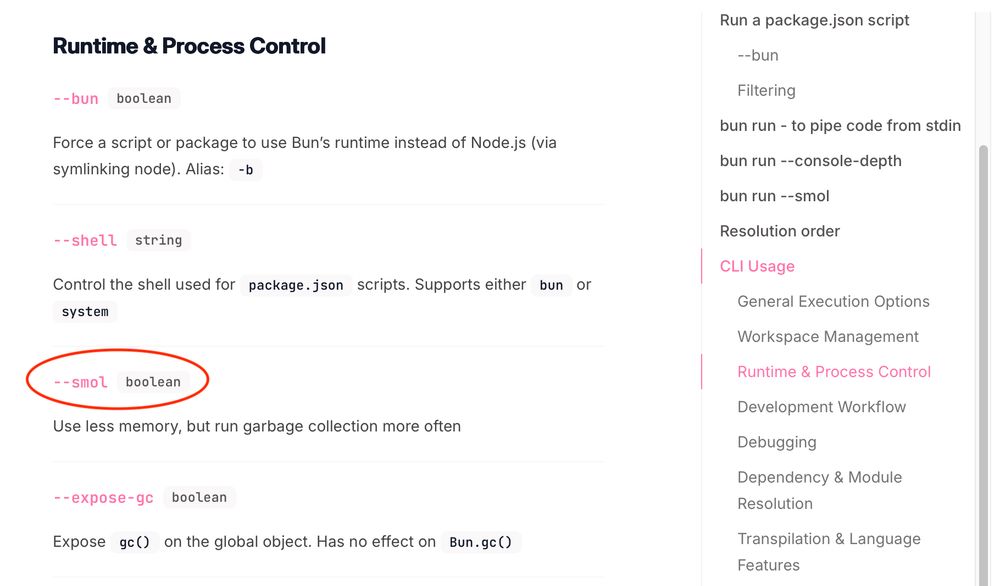Click the --bun entry under Run a package.json script
This screenshot has height=586, width=1000.
tap(757, 55)
